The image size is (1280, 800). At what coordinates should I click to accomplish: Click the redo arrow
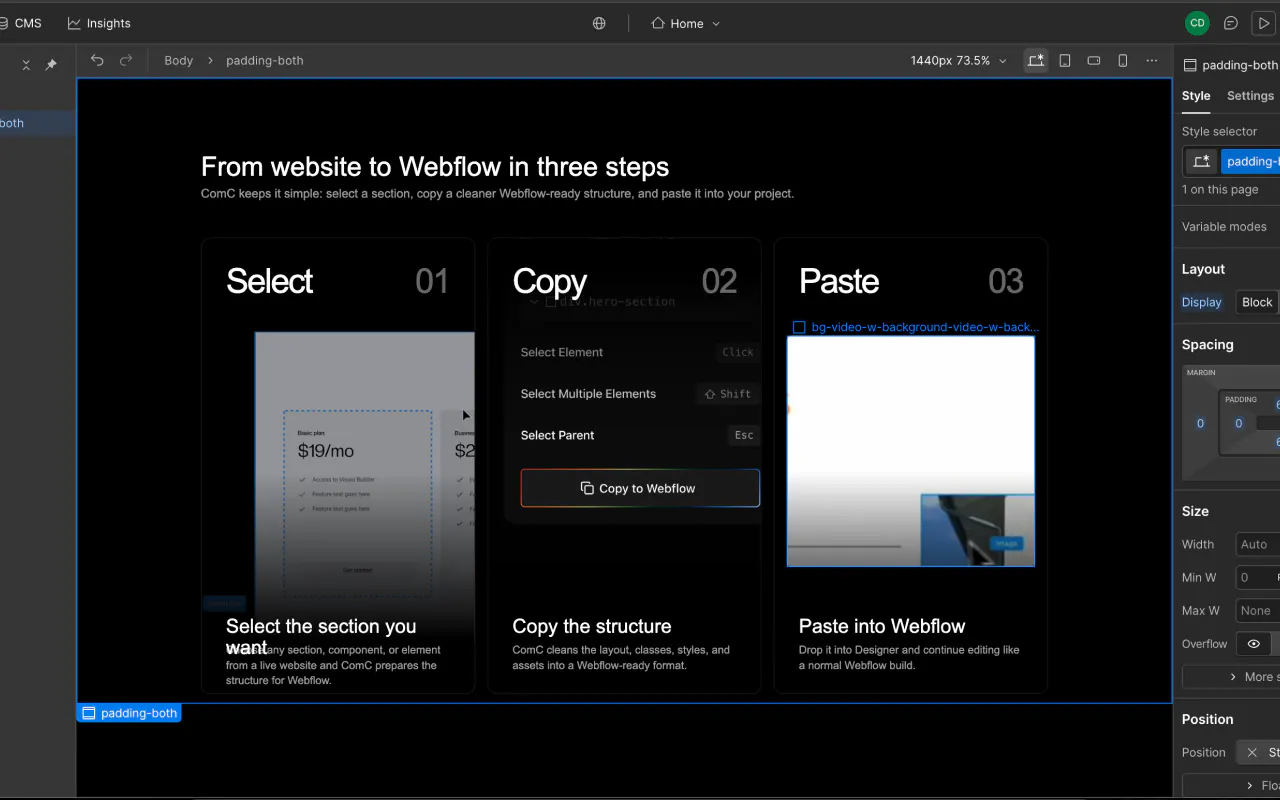click(126, 60)
